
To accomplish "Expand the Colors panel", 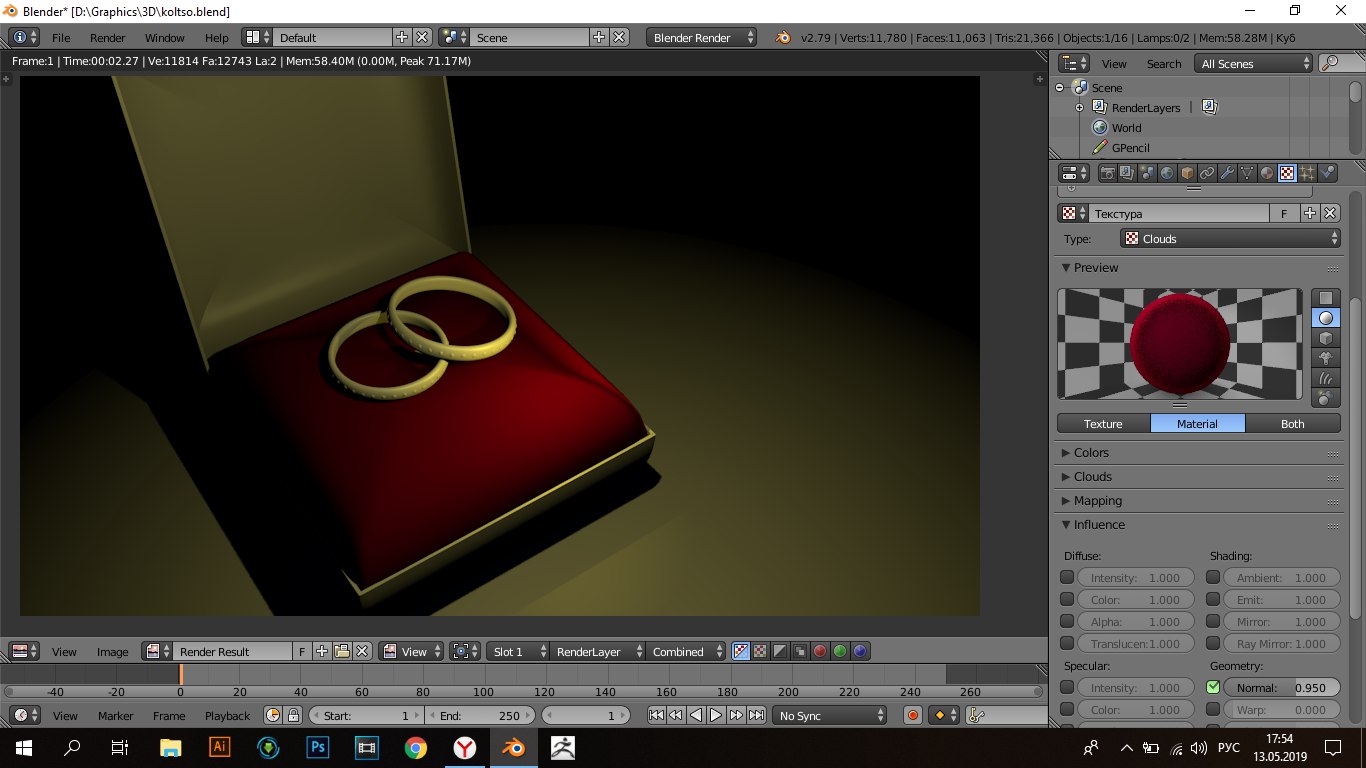I will (x=1092, y=453).
